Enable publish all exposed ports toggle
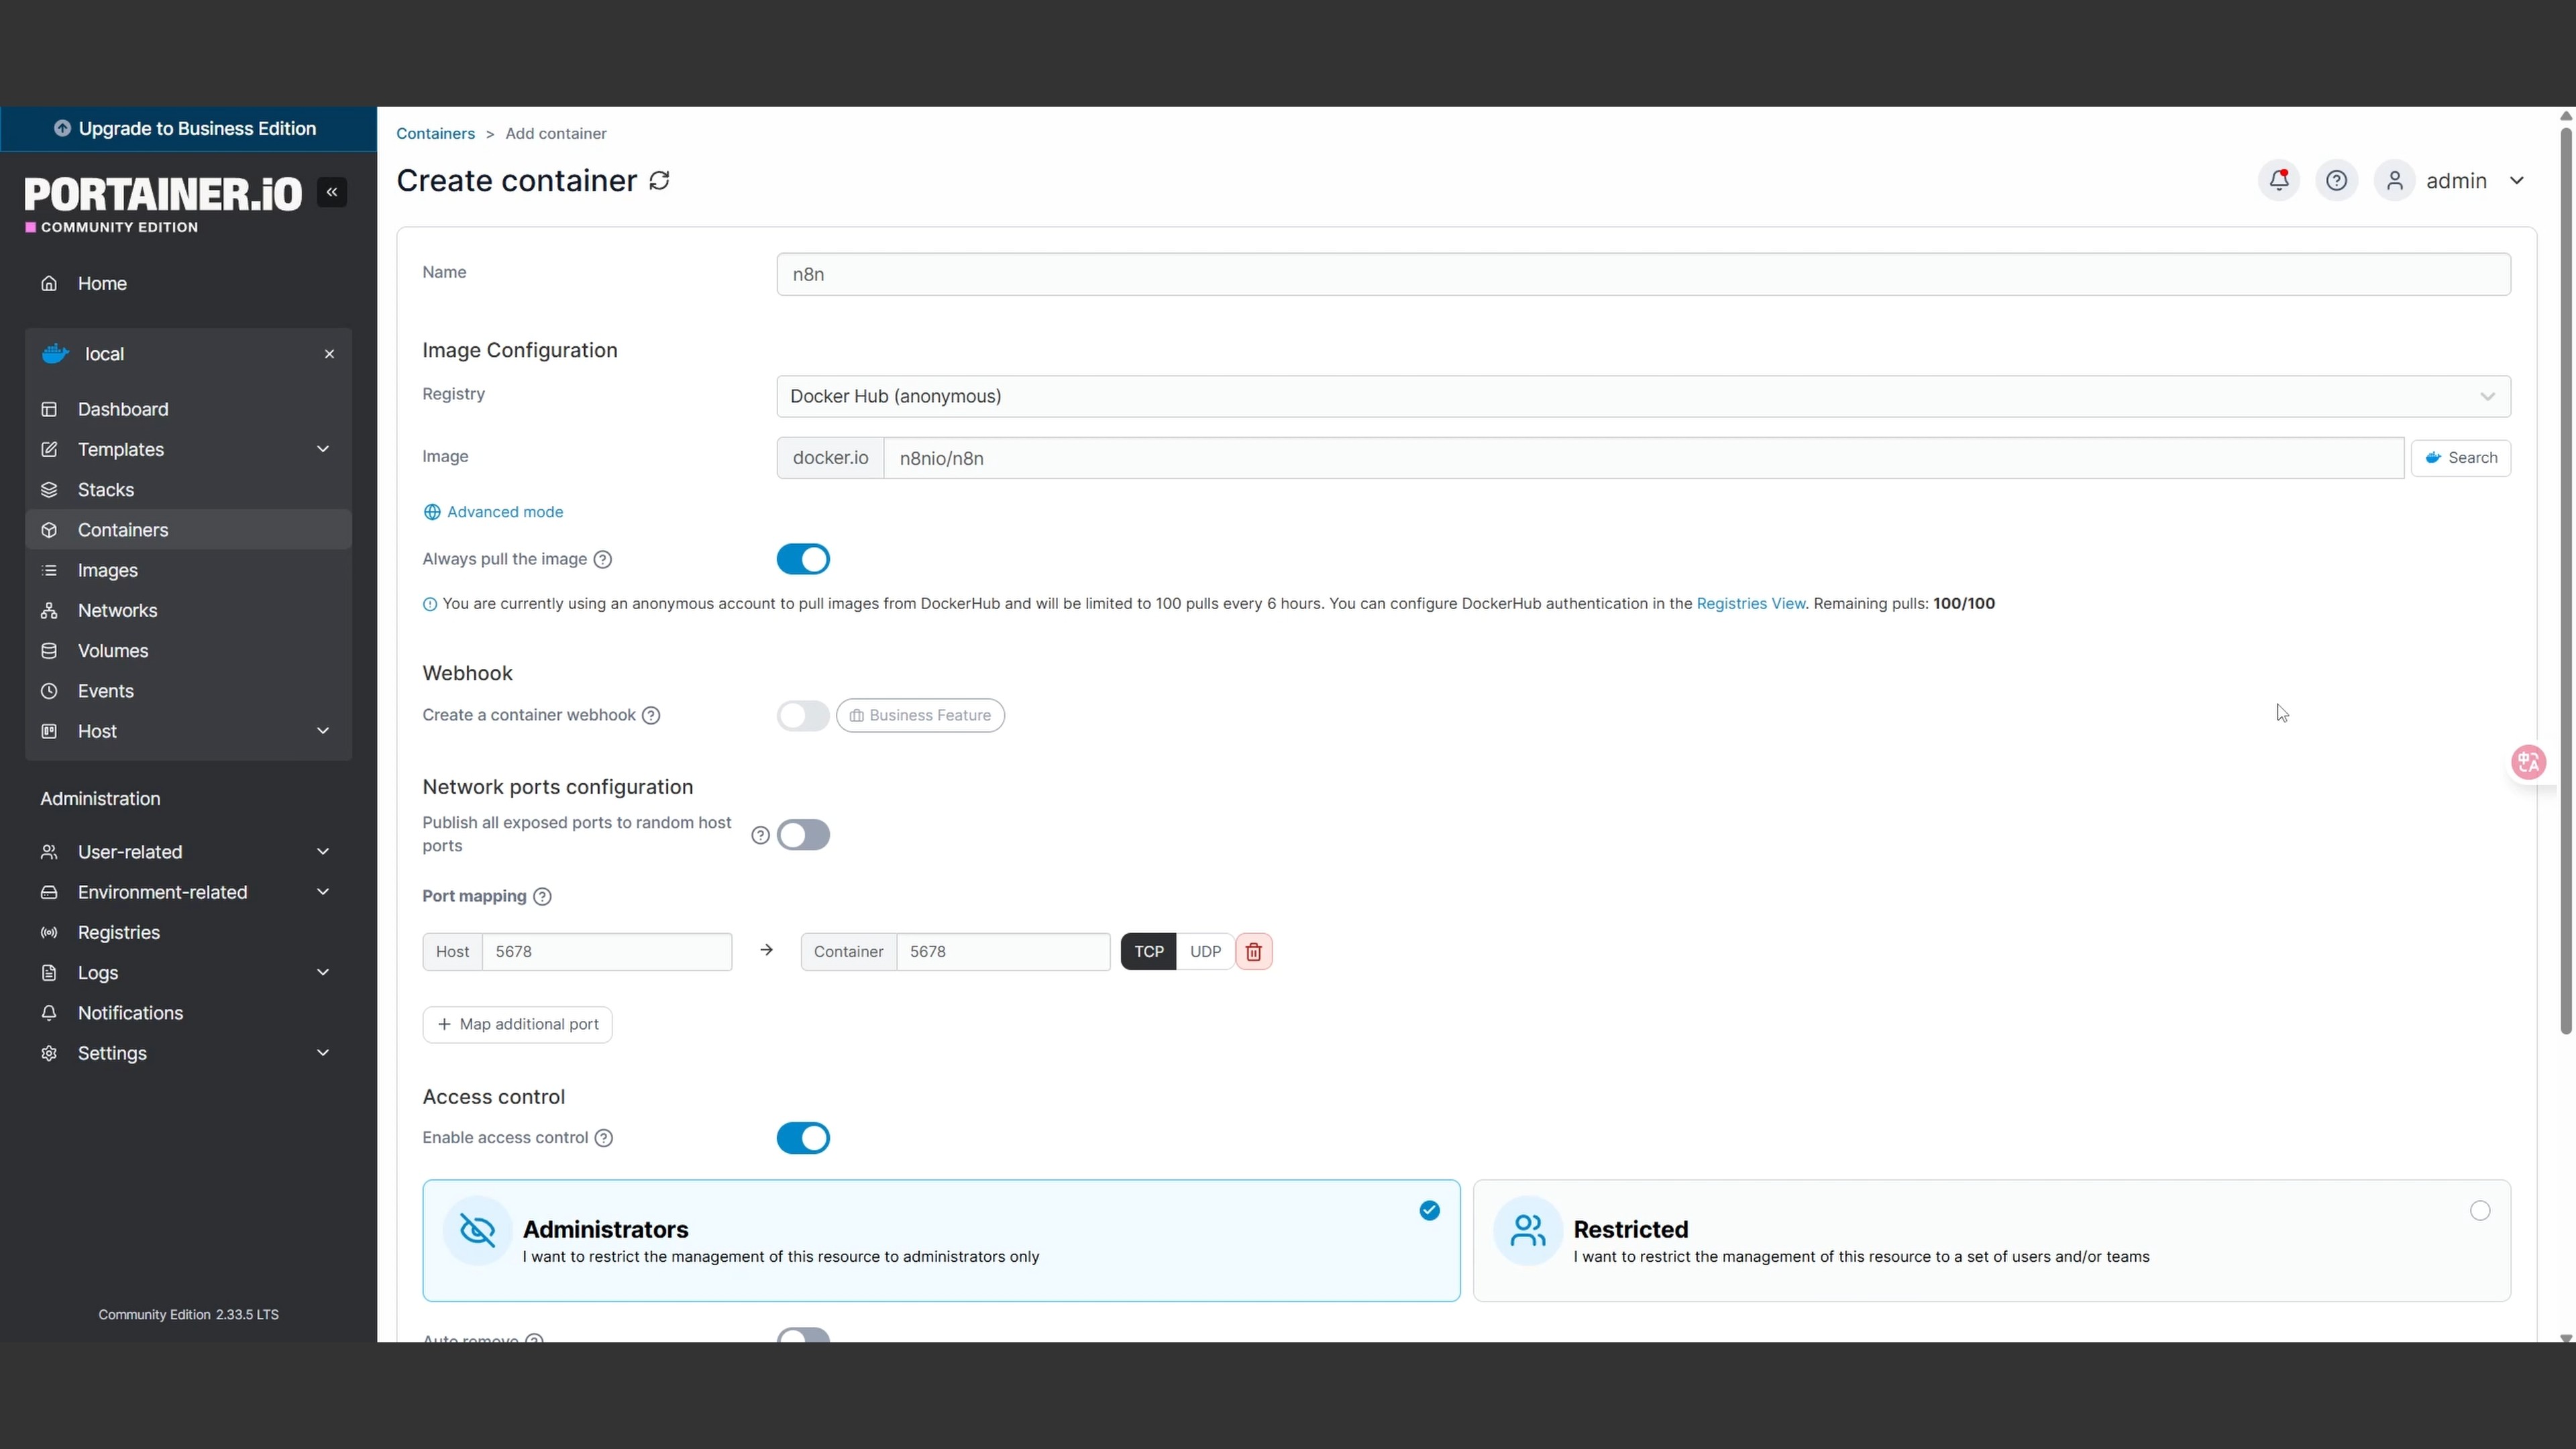 [803, 834]
